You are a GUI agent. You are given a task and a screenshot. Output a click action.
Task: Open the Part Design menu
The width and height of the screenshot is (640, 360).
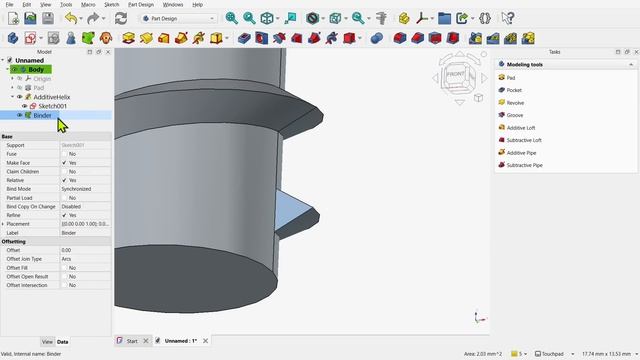pyautogui.click(x=141, y=4)
